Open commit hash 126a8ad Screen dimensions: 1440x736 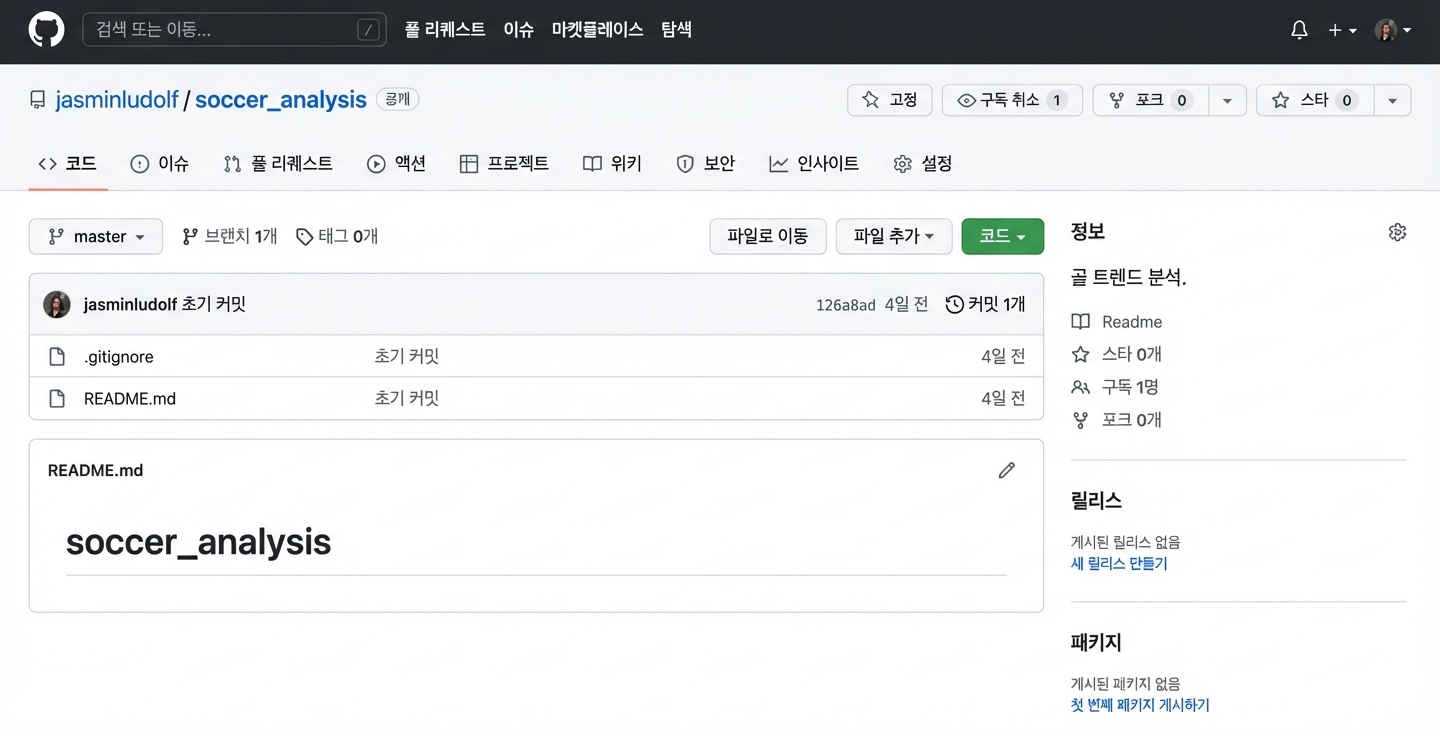tap(846, 305)
